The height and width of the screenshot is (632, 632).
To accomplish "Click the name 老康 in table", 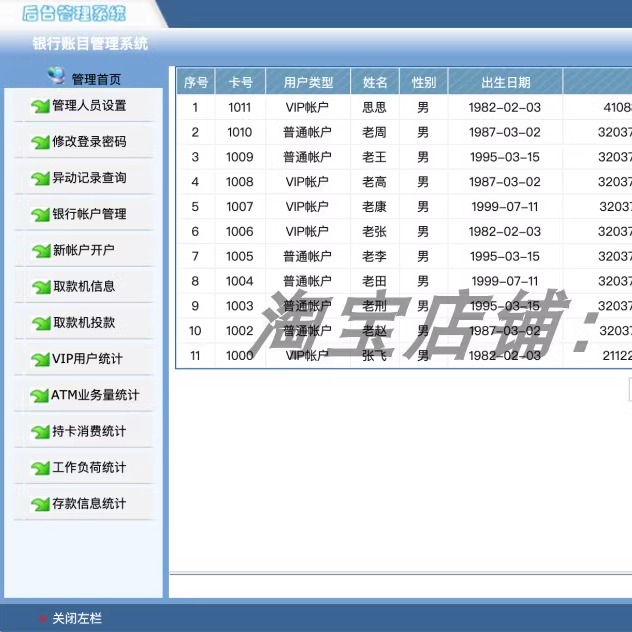I will 374,207.
